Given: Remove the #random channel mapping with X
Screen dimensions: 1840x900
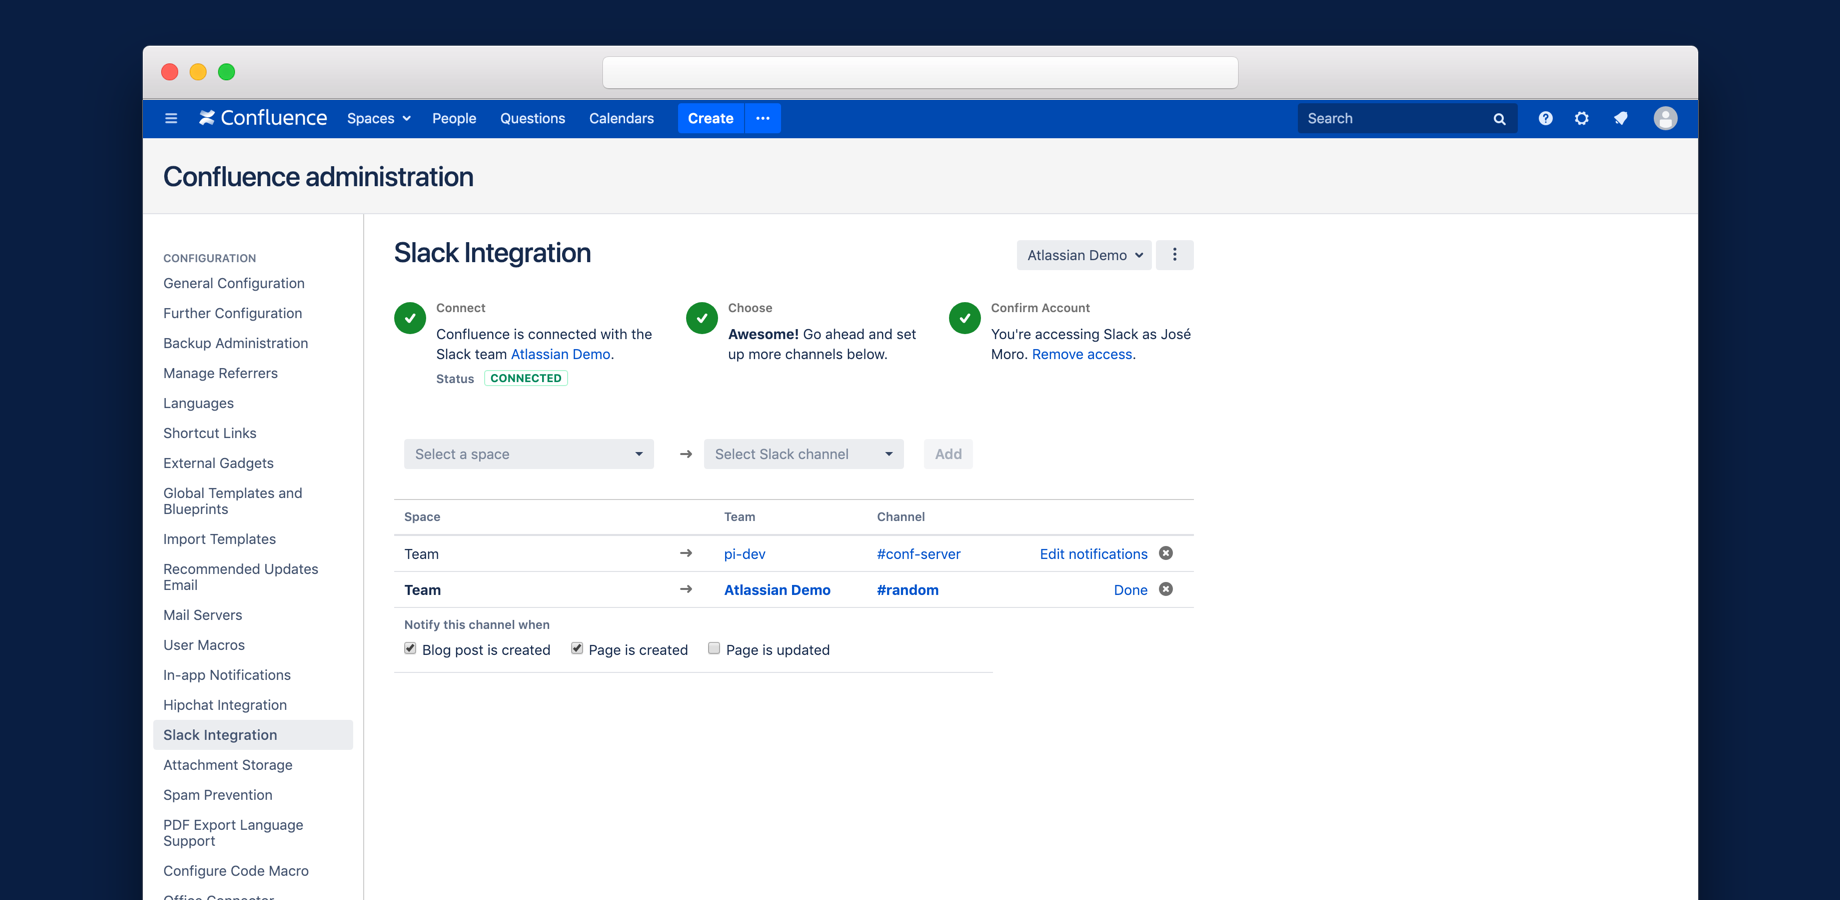Looking at the screenshot, I should (1165, 590).
